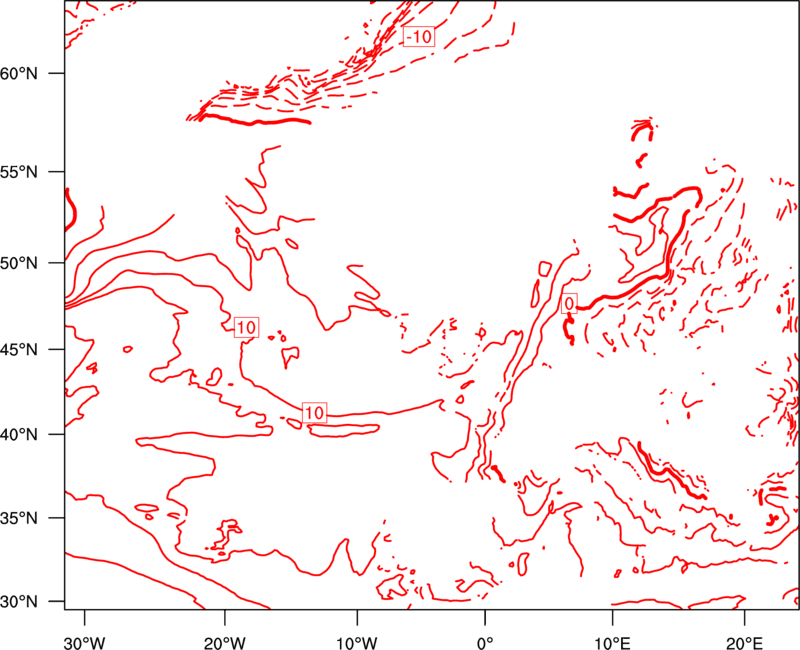Click the 45°N latitude axis label
Screen dimensions: 800x650
[19, 350]
